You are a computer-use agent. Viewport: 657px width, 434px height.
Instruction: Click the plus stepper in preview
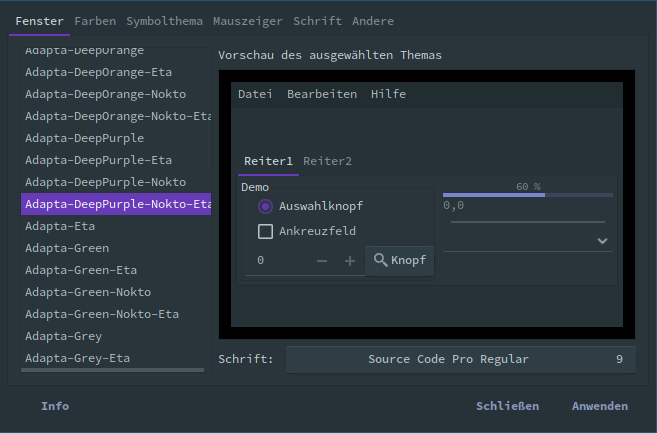[x=350, y=261]
